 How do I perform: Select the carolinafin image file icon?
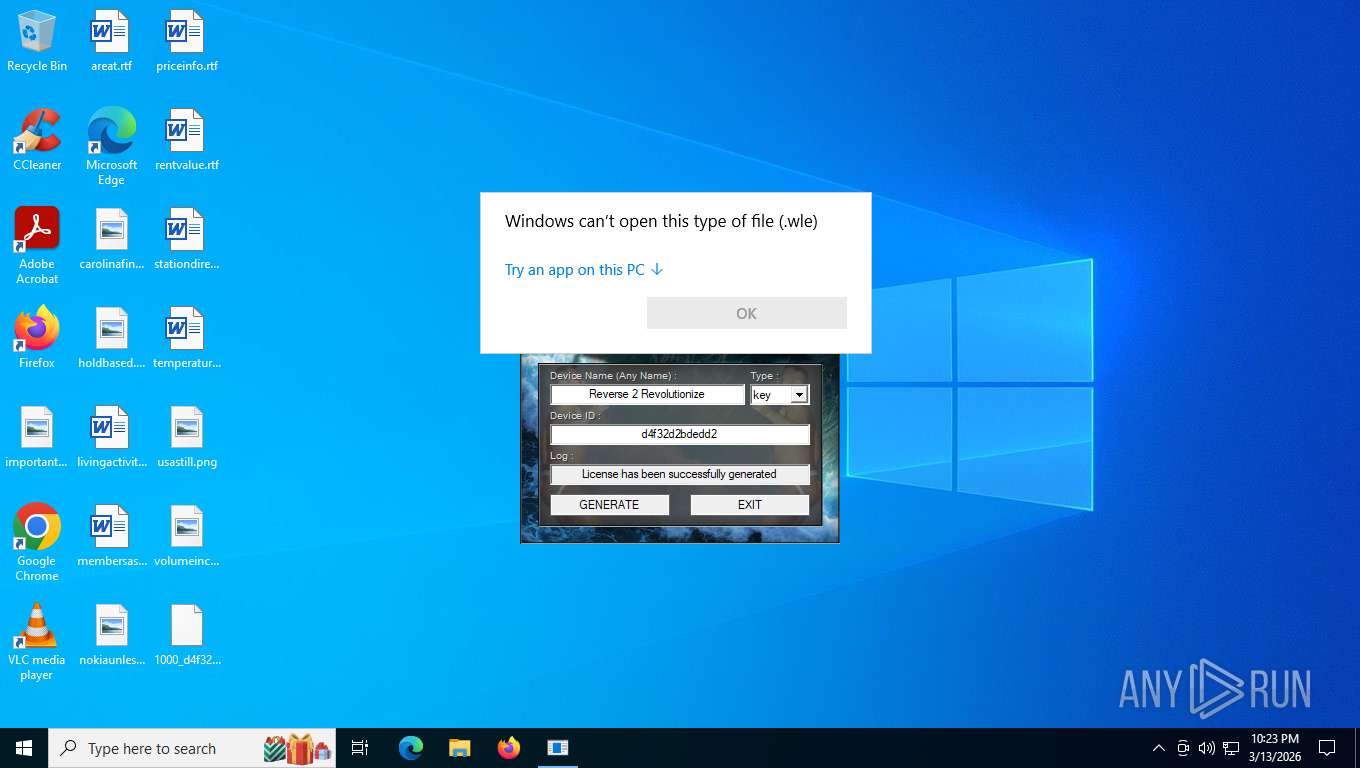(111, 239)
